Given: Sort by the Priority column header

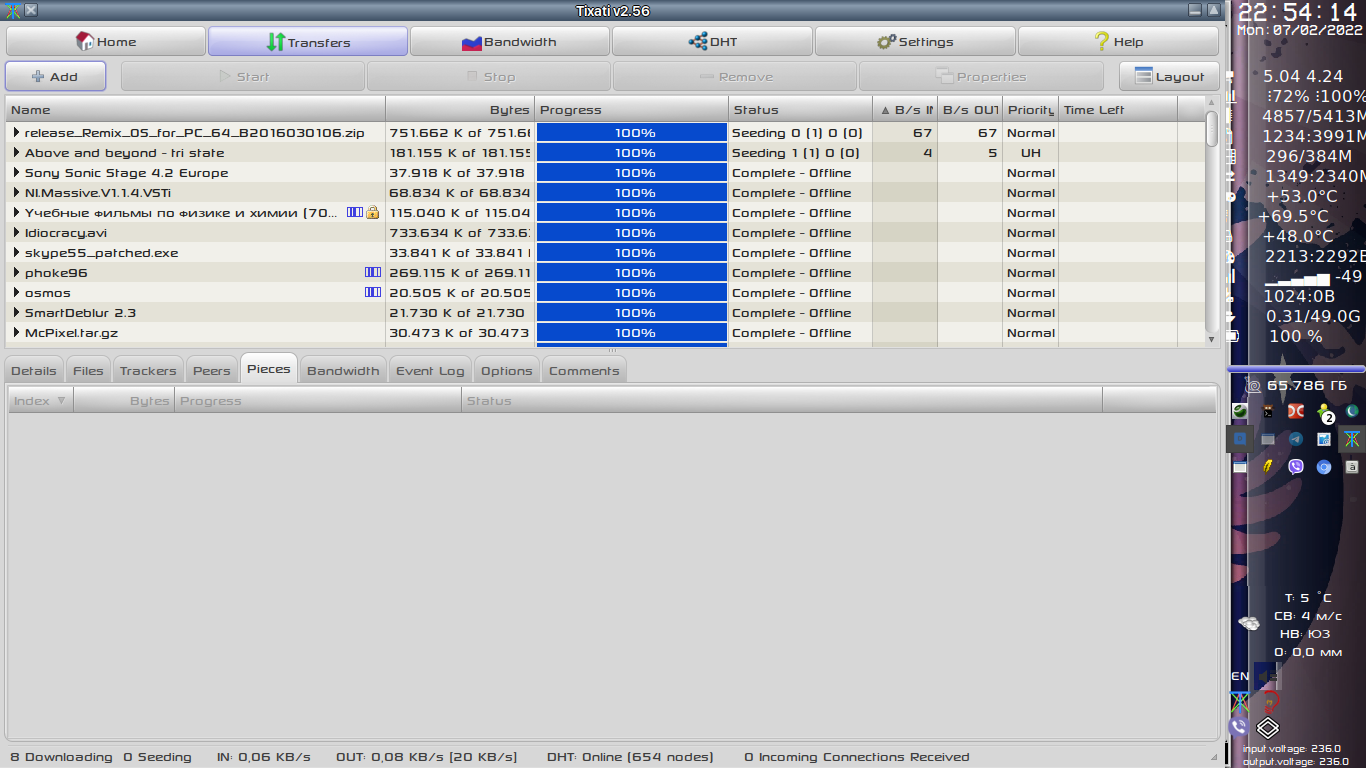Looking at the screenshot, I should pyautogui.click(x=1031, y=109).
